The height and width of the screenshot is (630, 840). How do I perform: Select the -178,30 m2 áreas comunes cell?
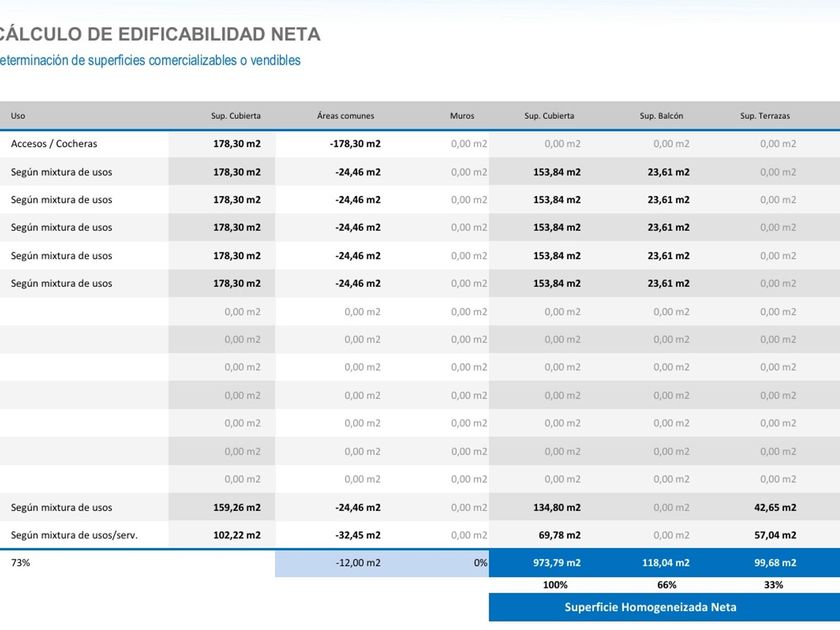[x=356, y=144]
